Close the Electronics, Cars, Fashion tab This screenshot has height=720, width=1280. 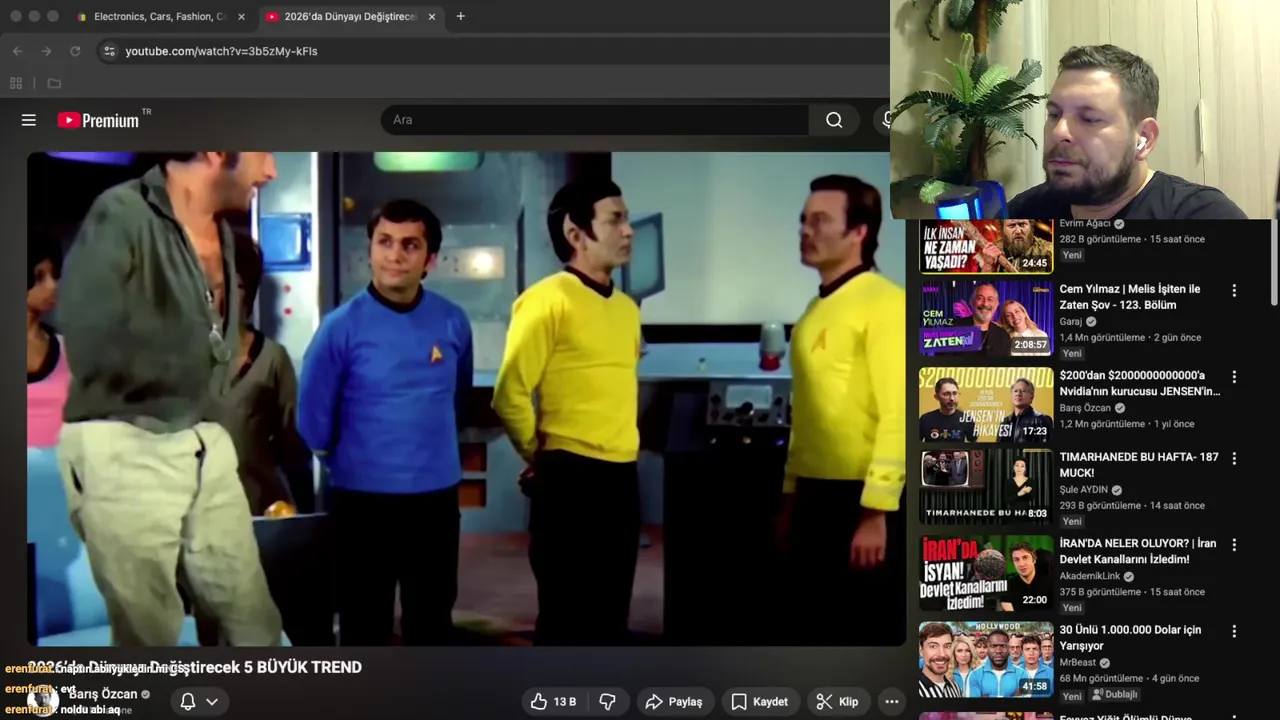pos(241,17)
